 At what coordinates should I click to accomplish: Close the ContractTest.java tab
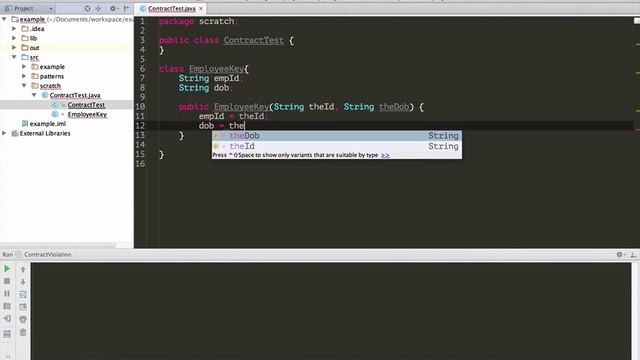click(x=201, y=9)
